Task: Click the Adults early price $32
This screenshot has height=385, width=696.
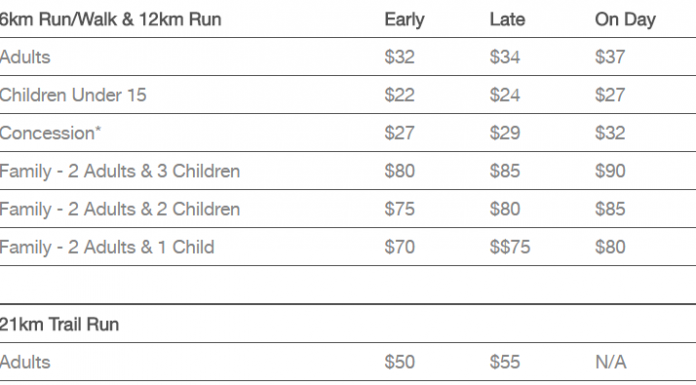Action: click(399, 57)
